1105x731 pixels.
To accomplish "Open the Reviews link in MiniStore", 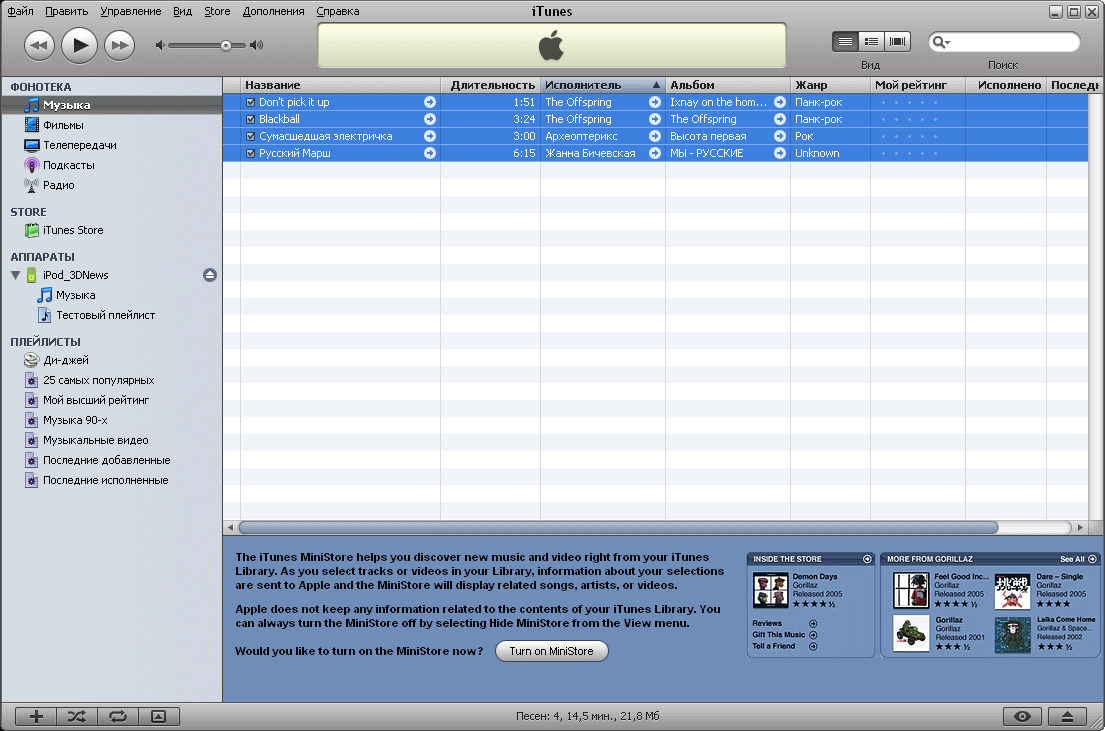I will click(x=767, y=623).
